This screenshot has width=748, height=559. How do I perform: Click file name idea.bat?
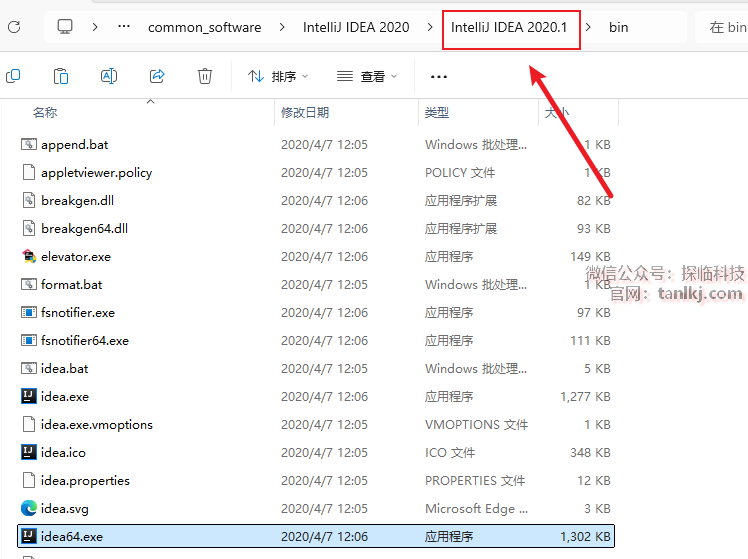point(64,369)
